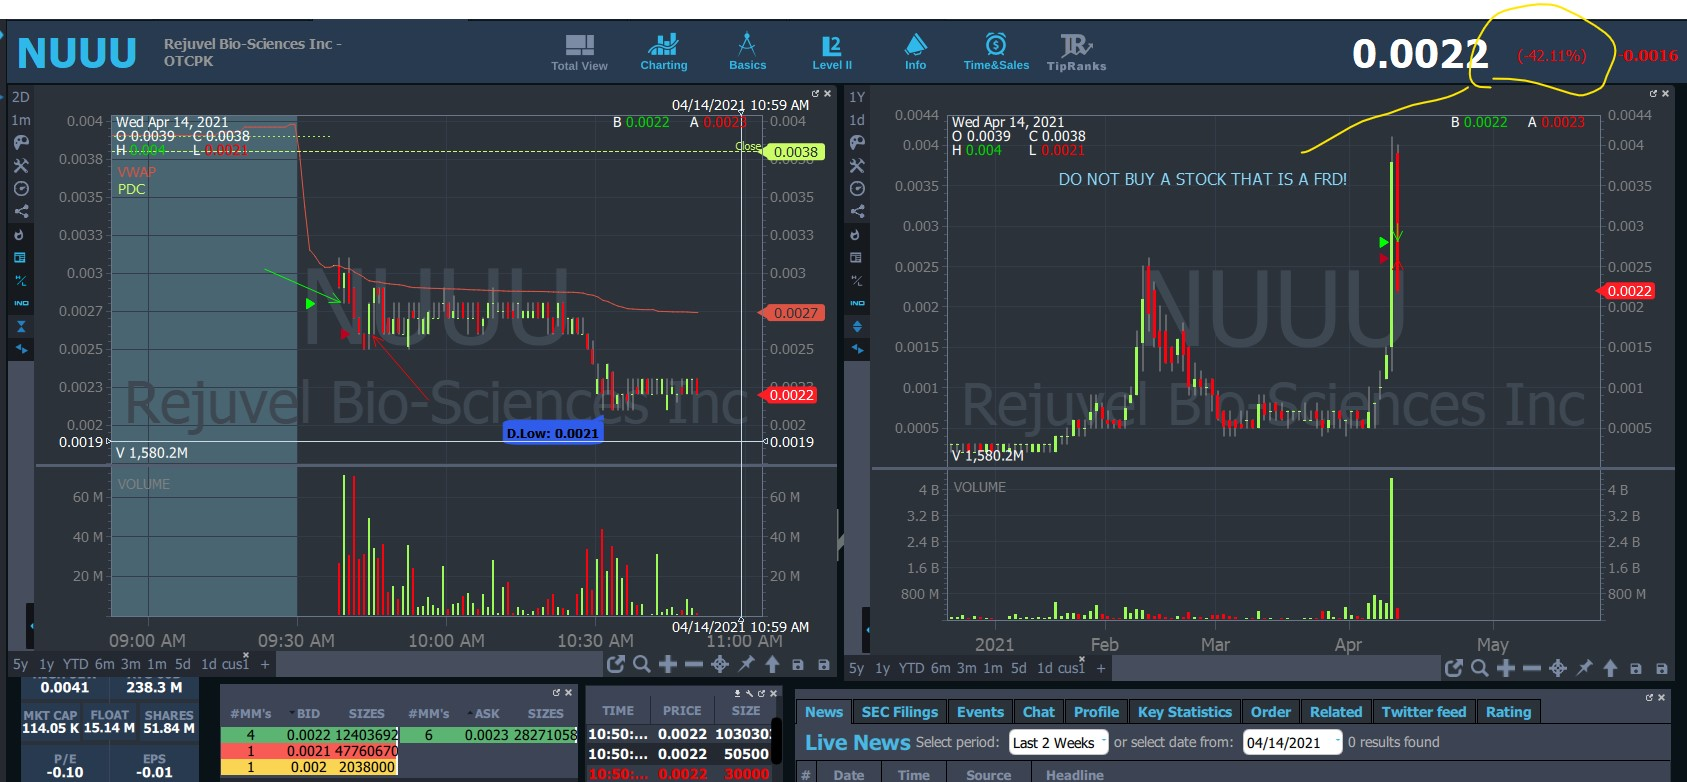Click the up arrow icon under intraday chart

click(772, 664)
